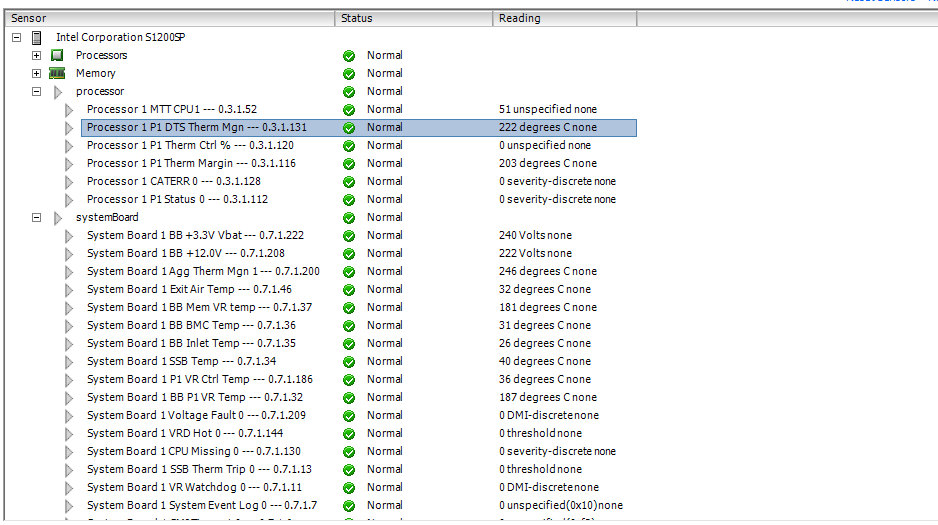Select System Board 1 System Event Log 0 sensor
The width and height of the screenshot is (938, 525).
click(202, 505)
